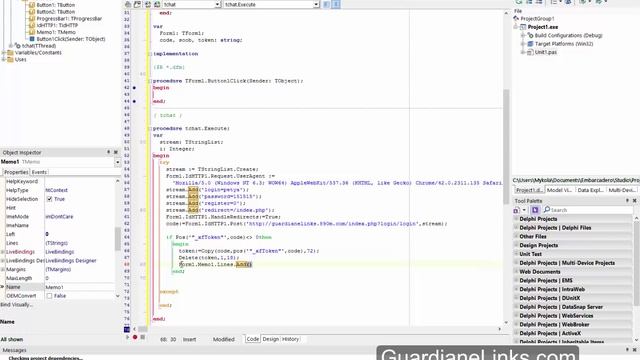Switch to the Model View tab
This screenshot has width=640, height=360.
pyautogui.click(x=559, y=190)
